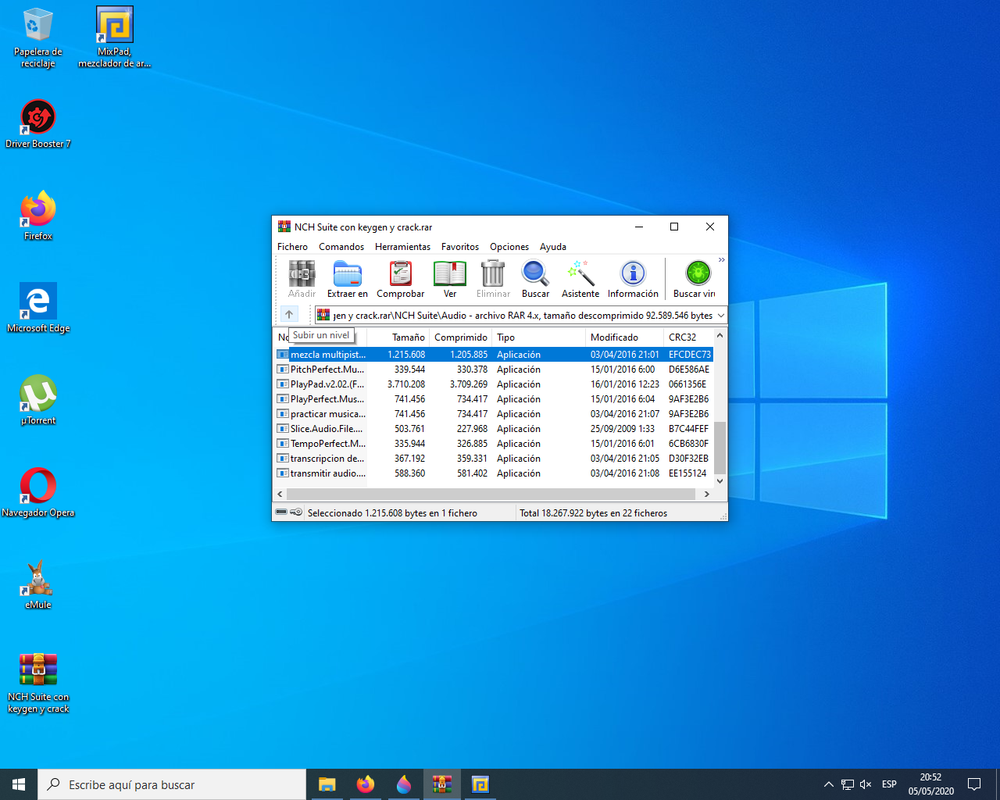Show hidden tray icons chevron
The height and width of the screenshot is (800, 1000).
[x=828, y=784]
